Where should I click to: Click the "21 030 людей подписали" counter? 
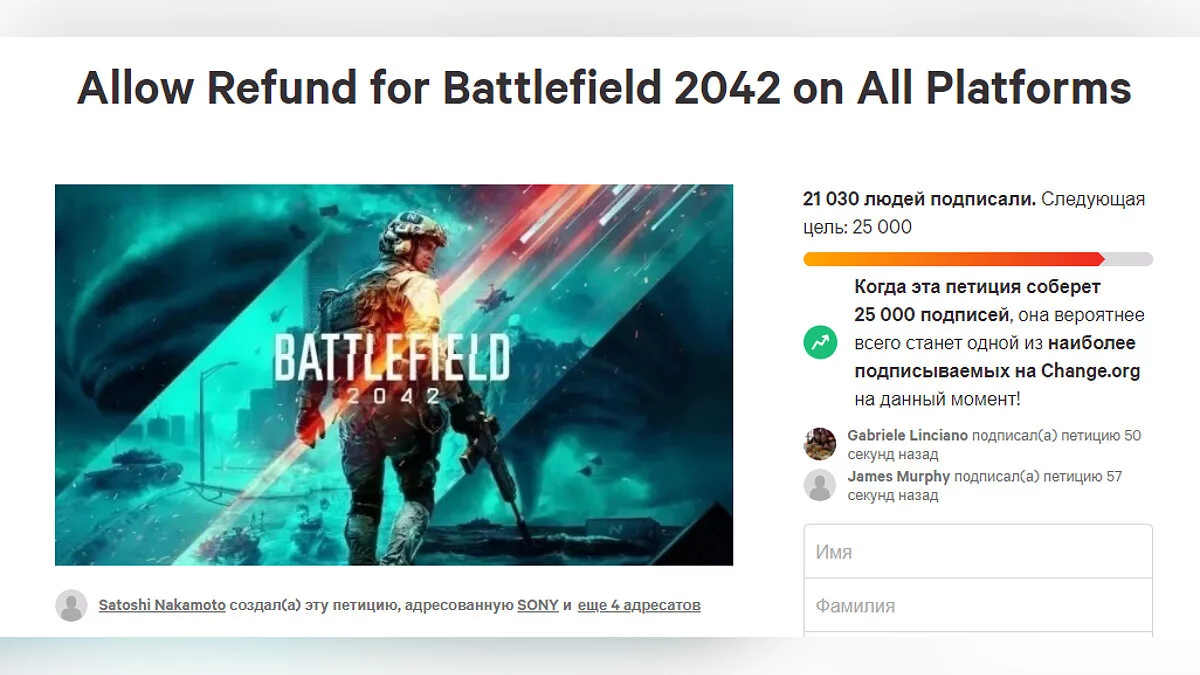[x=919, y=199]
